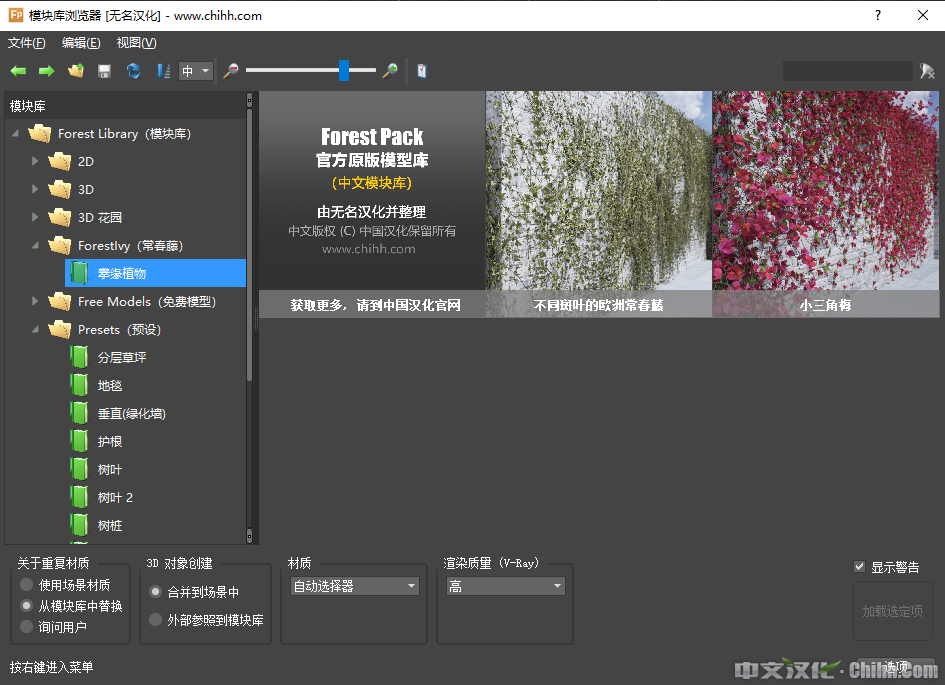Select 垂直(绿化墙) preset in tree
Image resolution: width=945 pixels, height=685 pixels.
tap(131, 413)
